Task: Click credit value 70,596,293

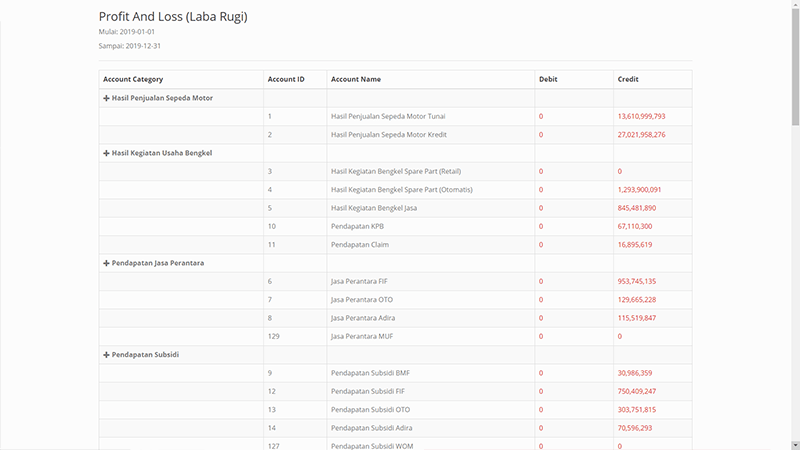Action: click(635, 428)
